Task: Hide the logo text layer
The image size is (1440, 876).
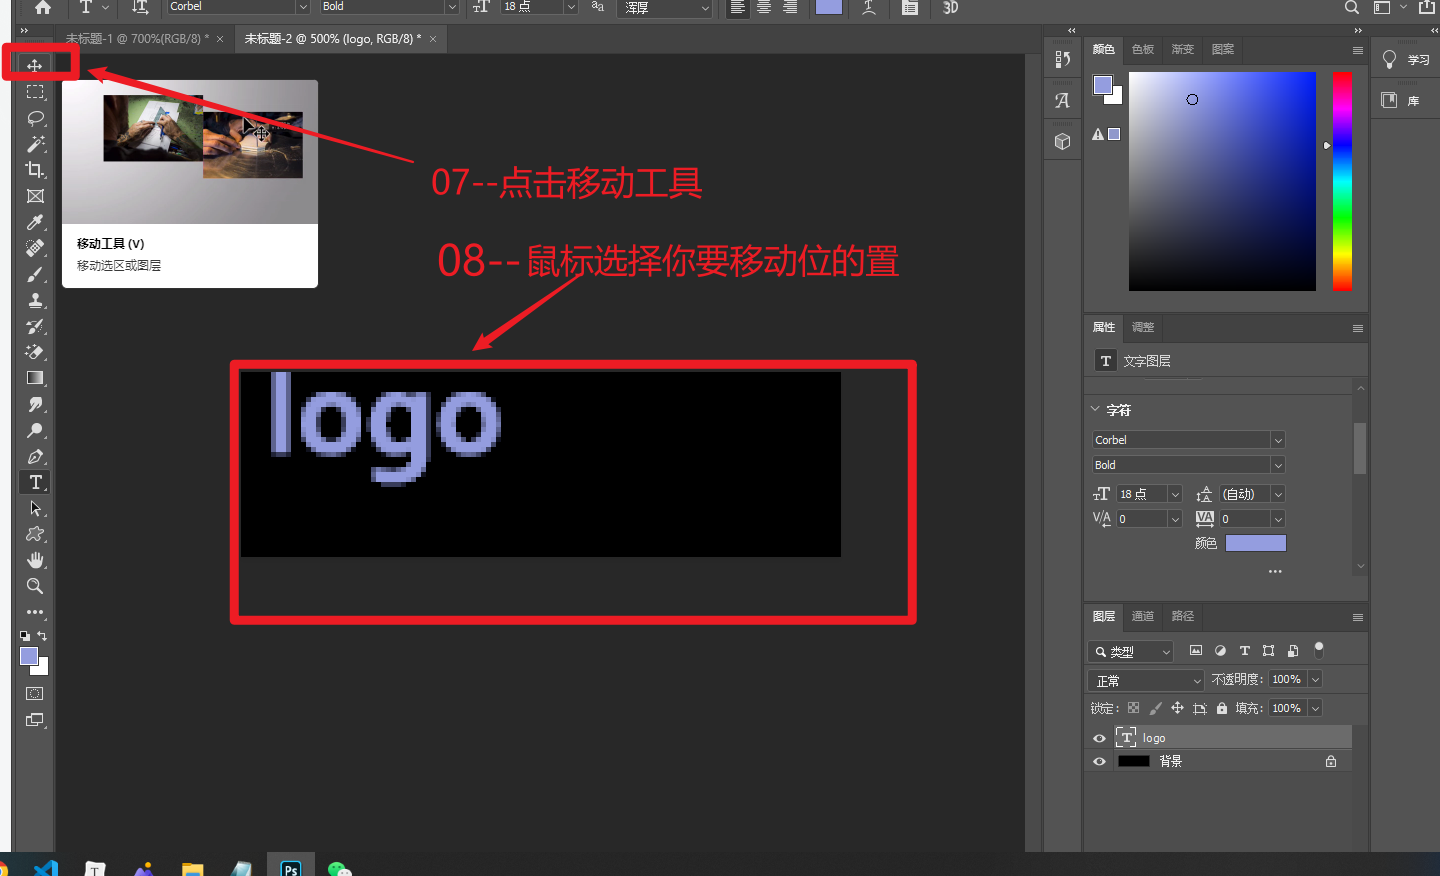Action: coord(1099,738)
